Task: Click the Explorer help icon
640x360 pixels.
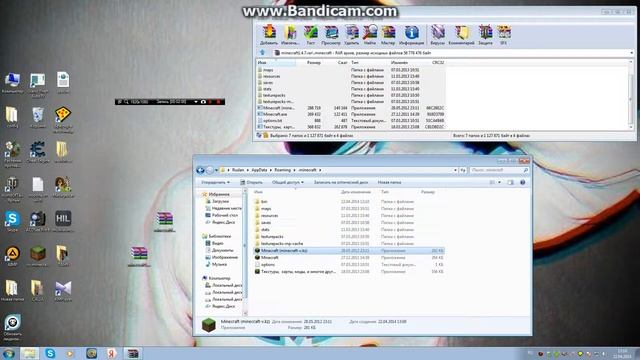Action: (x=522, y=182)
